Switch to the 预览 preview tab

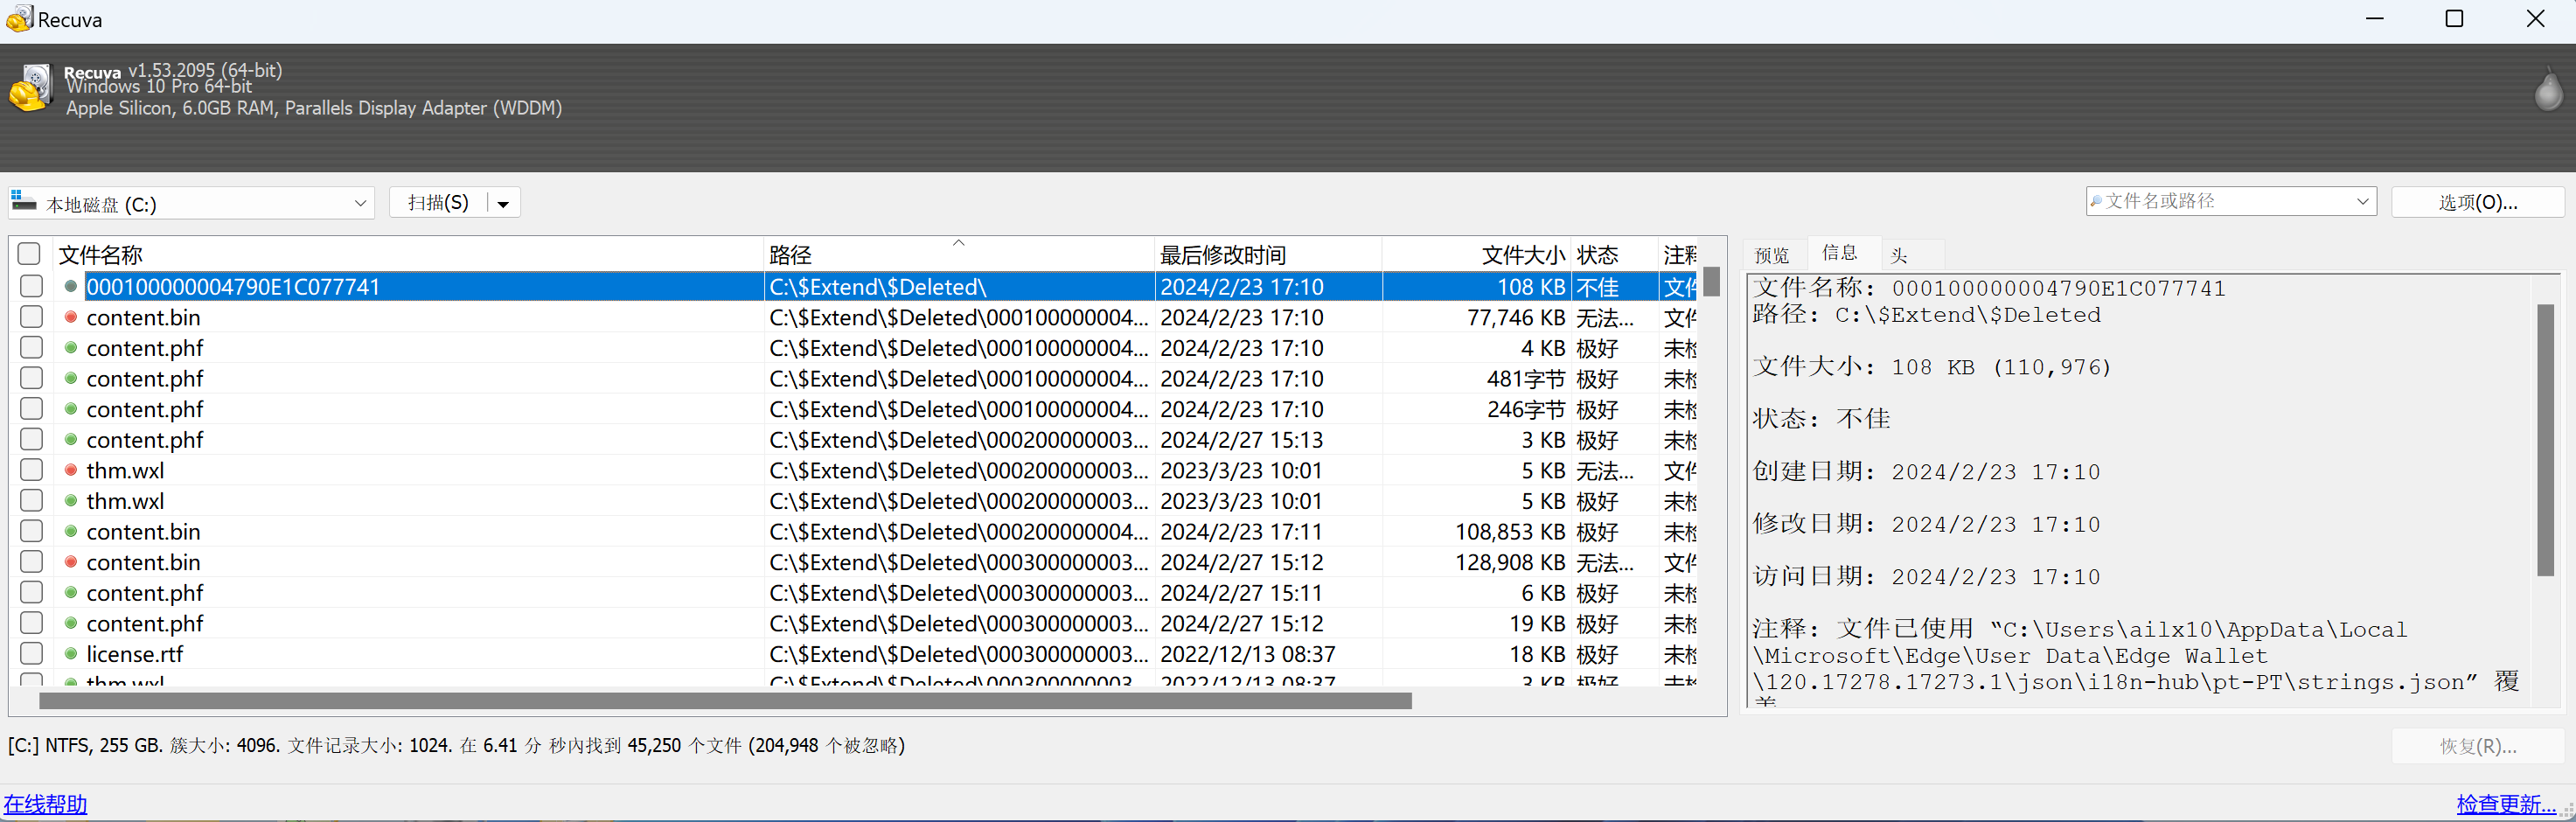1772,255
